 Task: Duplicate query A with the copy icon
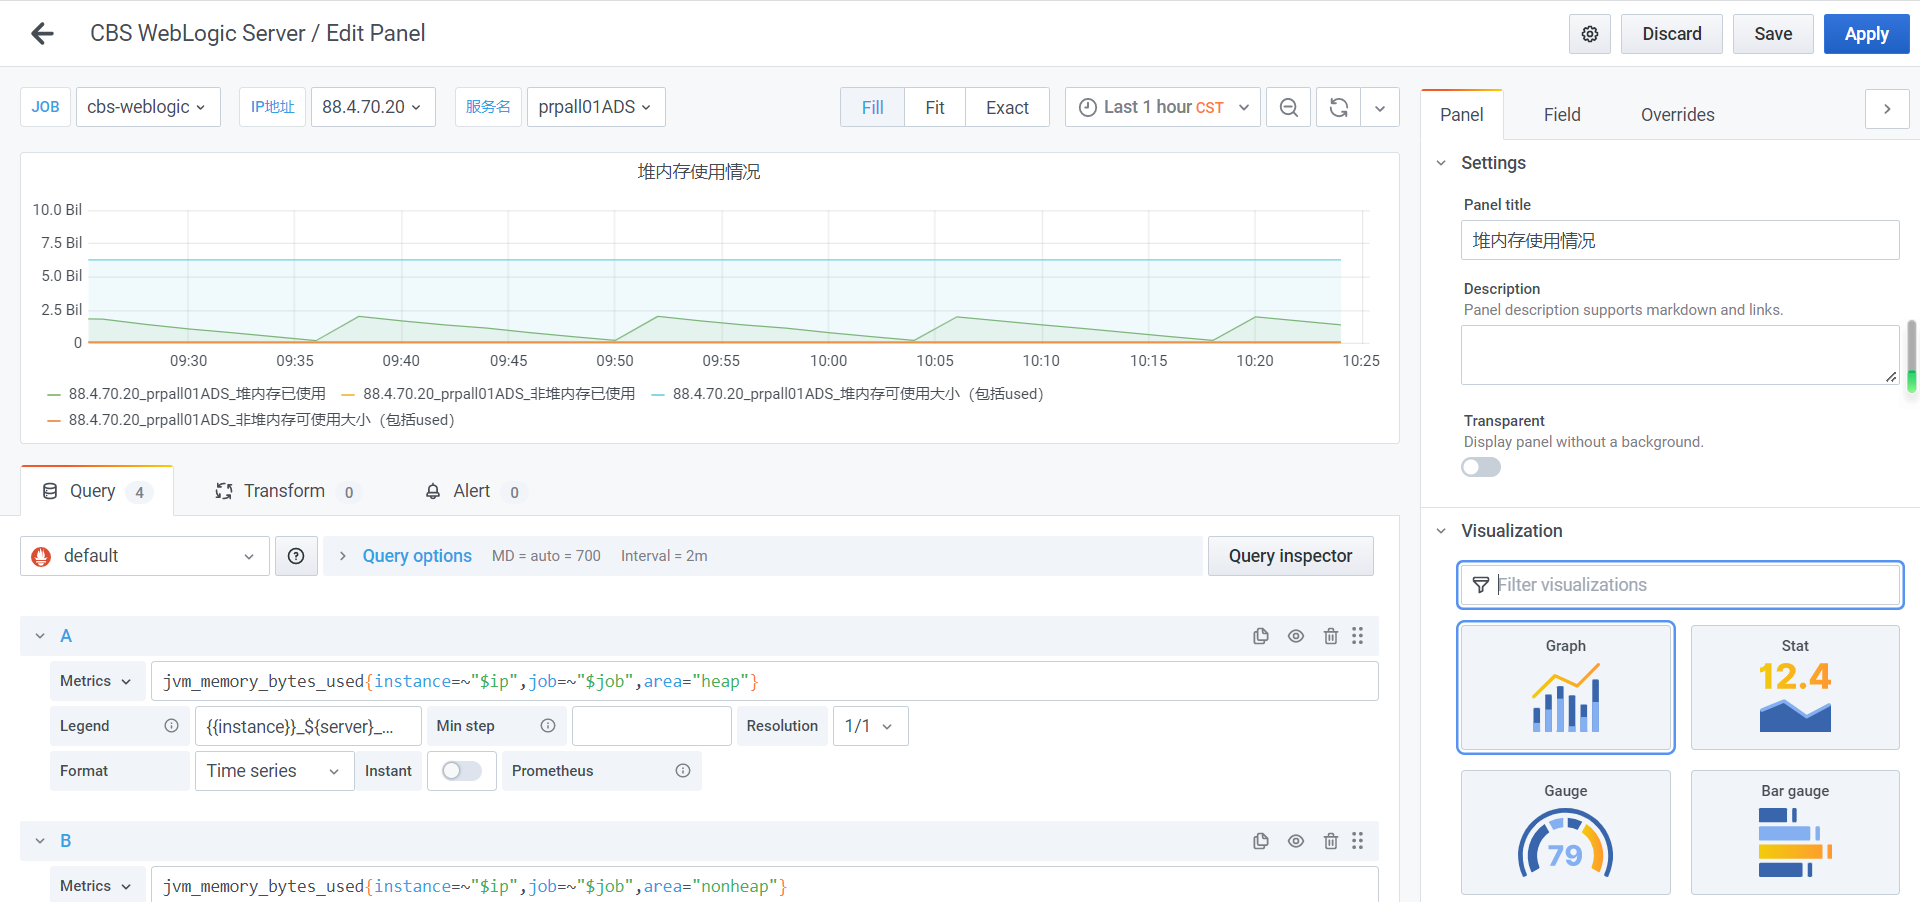click(x=1261, y=636)
